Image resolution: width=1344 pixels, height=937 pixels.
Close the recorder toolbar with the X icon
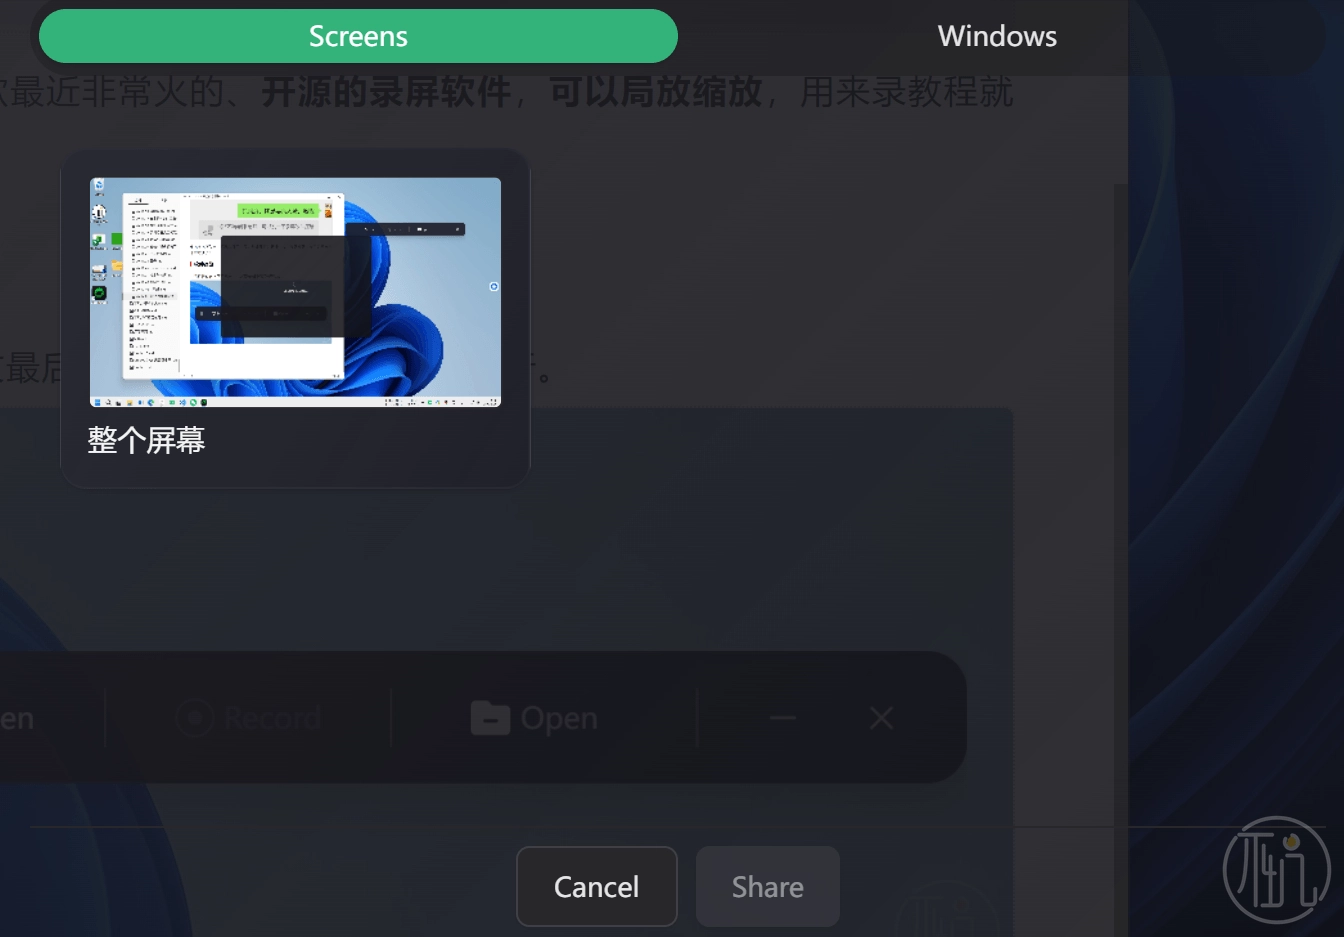click(881, 718)
